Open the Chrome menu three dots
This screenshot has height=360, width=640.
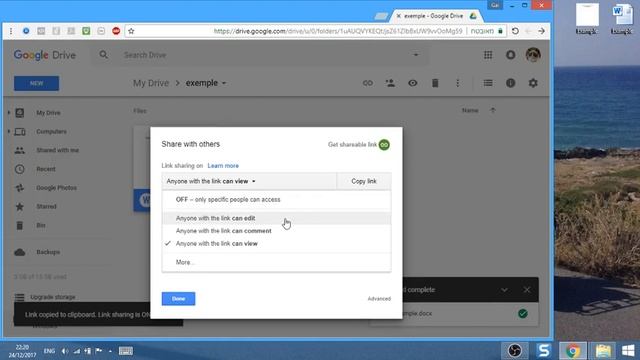coord(11,31)
